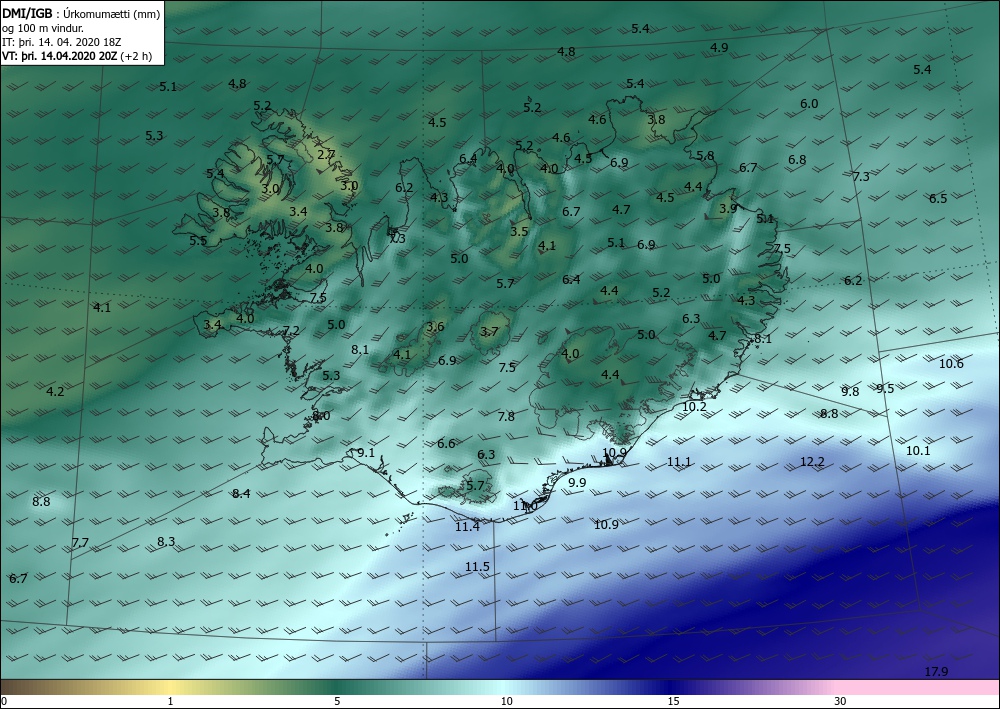Select the 10.1 value on the map

point(918,451)
